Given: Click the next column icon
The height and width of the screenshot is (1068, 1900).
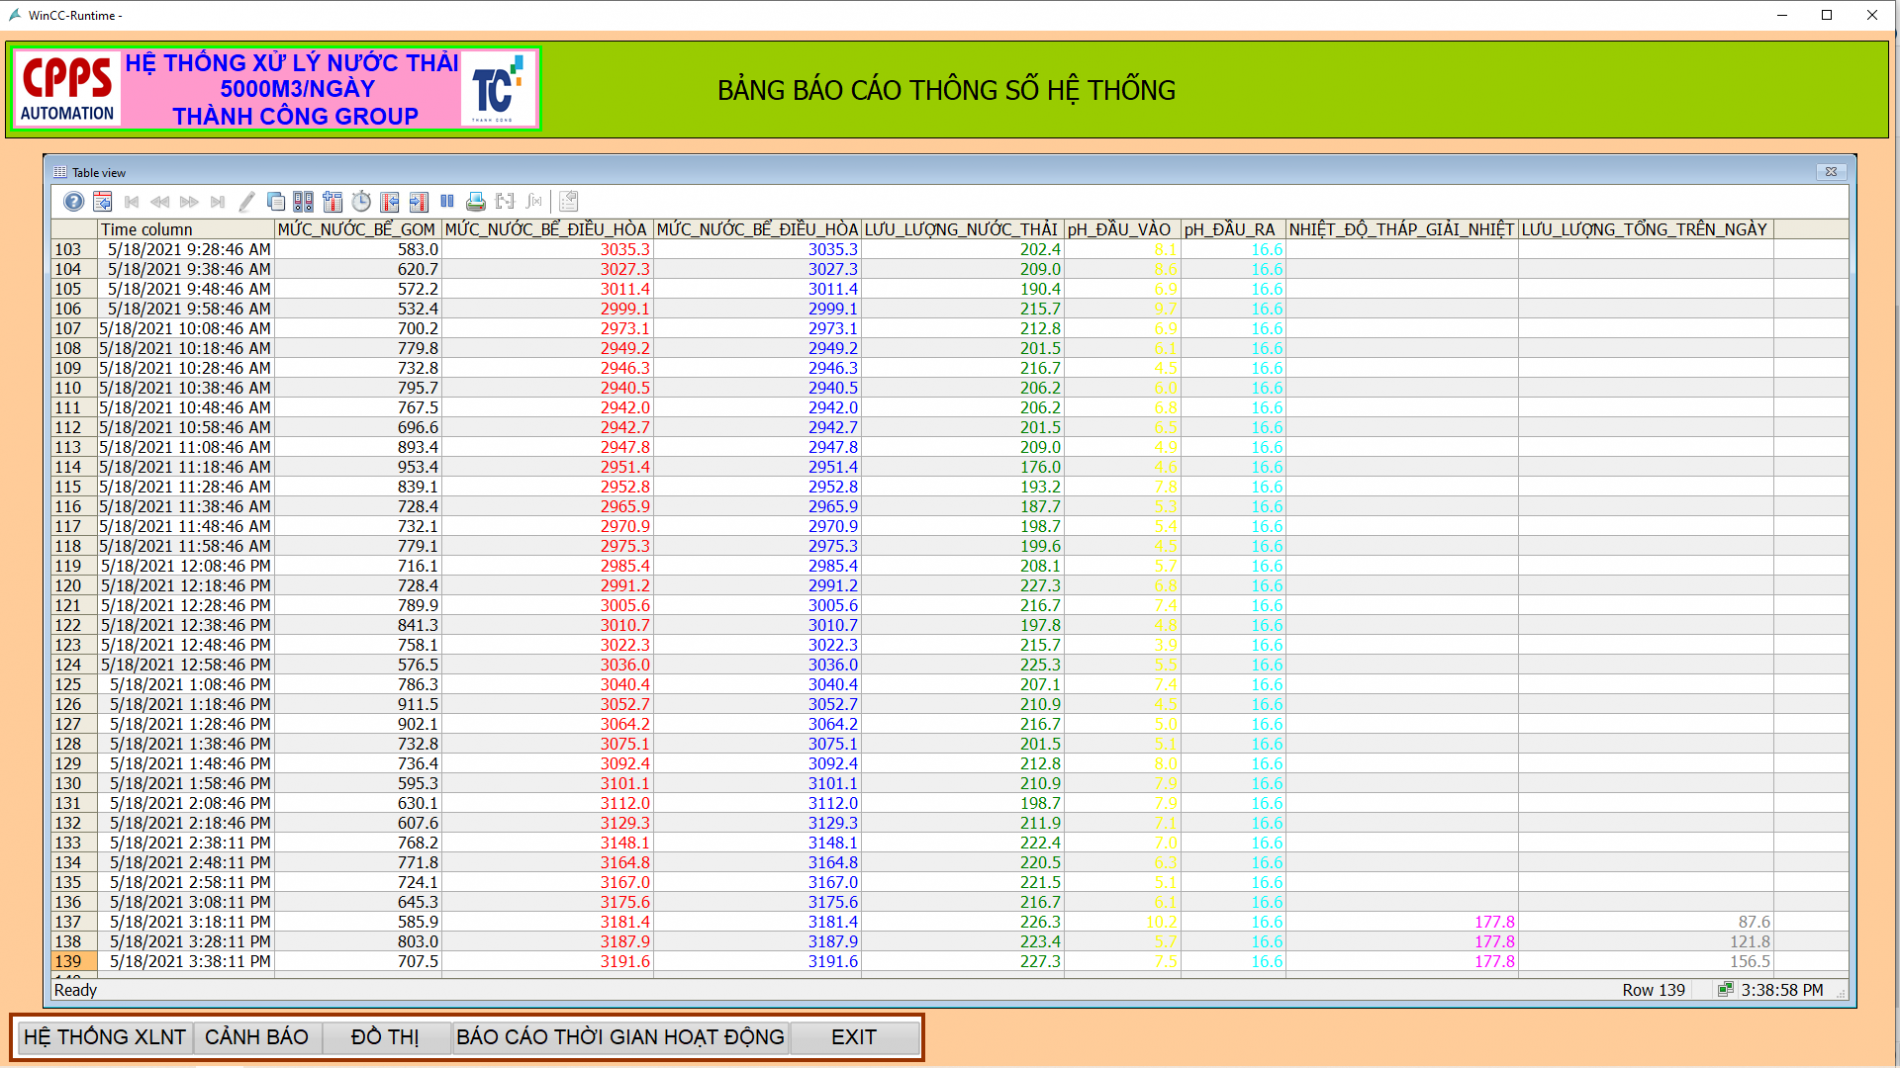Looking at the screenshot, I should [419, 202].
